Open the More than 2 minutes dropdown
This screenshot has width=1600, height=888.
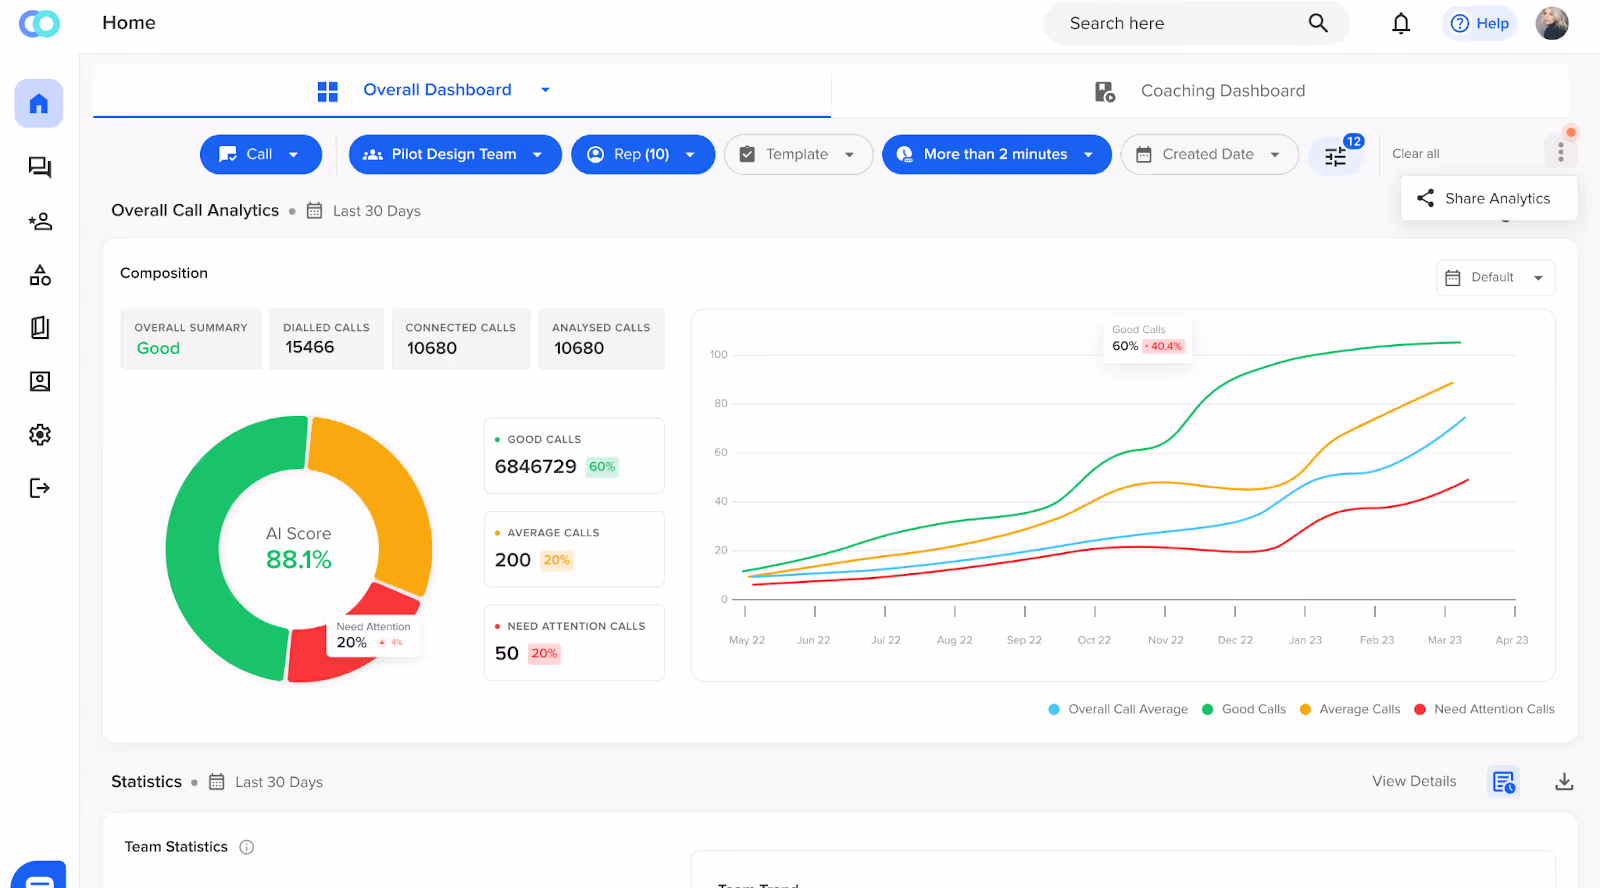point(997,154)
